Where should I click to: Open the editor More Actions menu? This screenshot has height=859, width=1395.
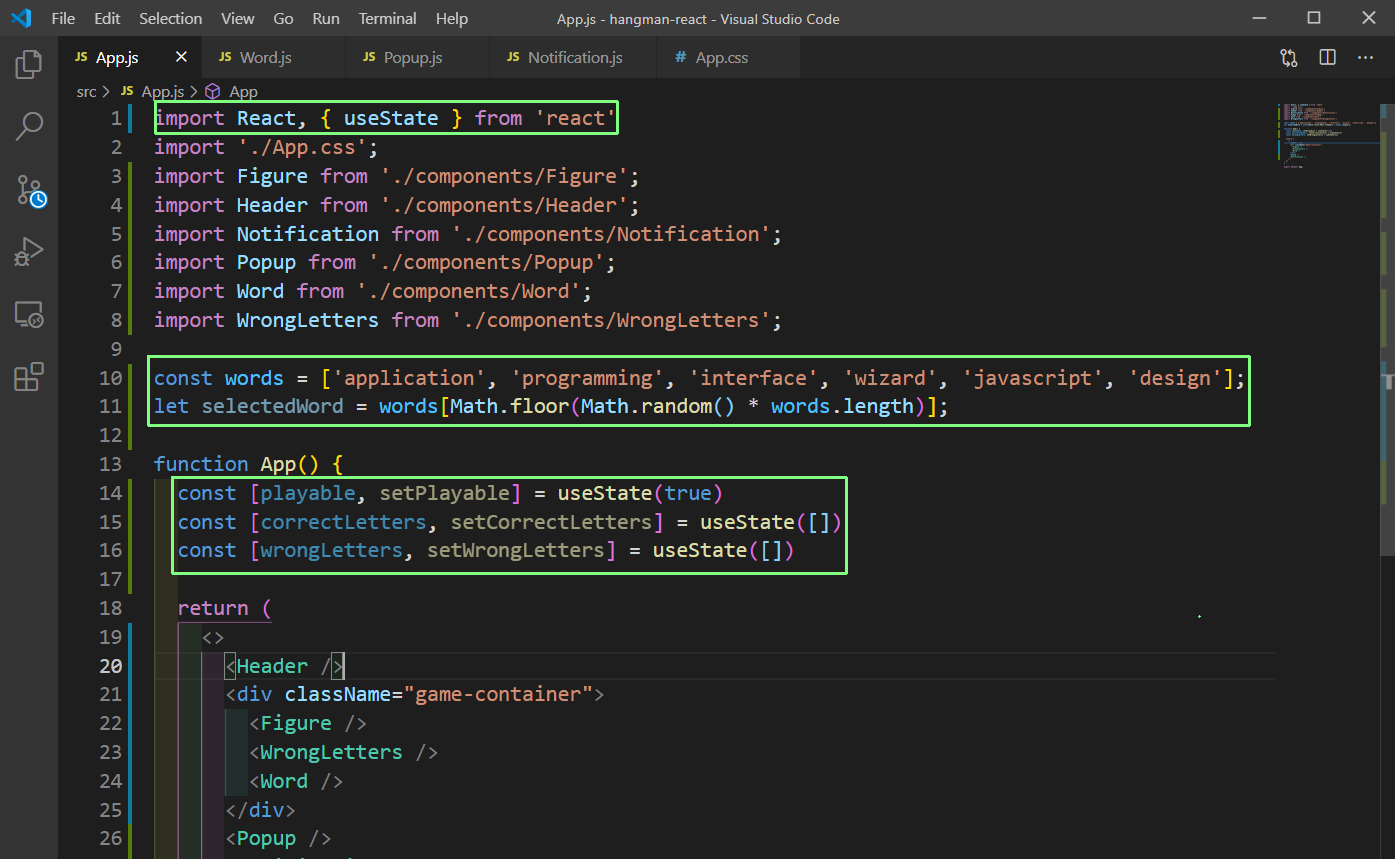1365,58
